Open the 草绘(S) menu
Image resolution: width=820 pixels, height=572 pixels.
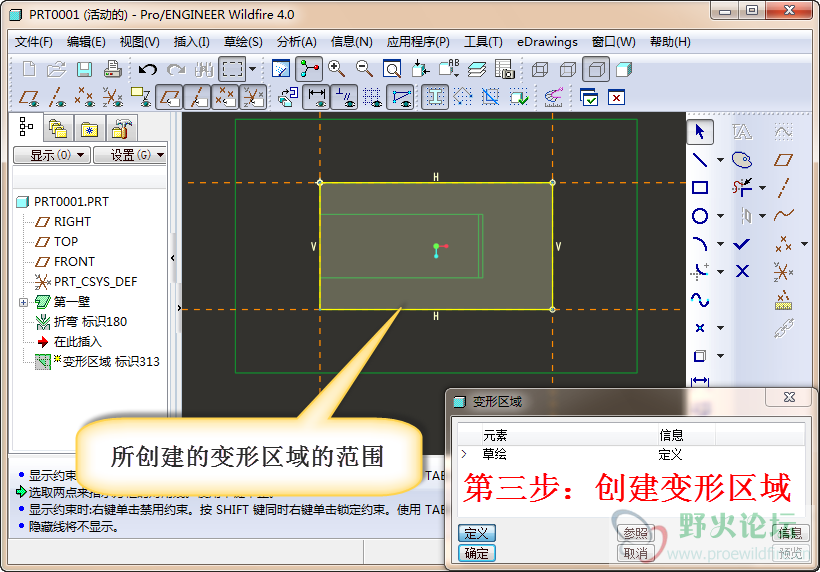(x=243, y=42)
